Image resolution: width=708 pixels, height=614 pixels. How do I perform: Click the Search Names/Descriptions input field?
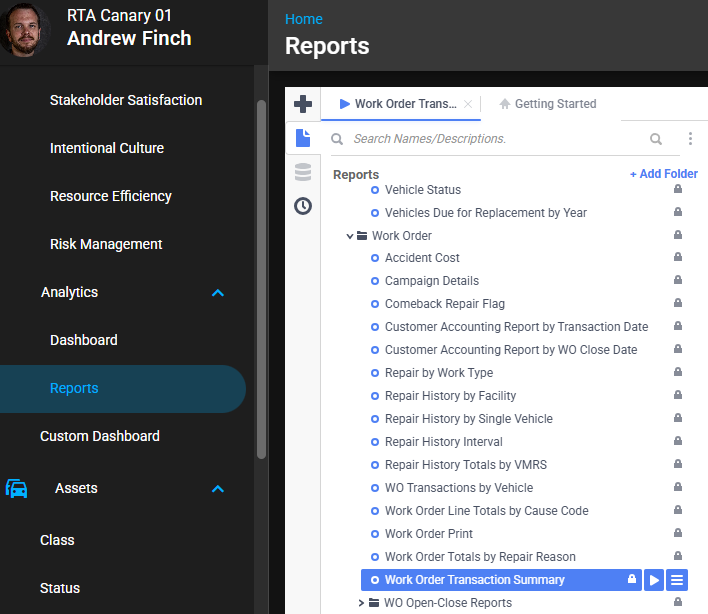click(490, 139)
